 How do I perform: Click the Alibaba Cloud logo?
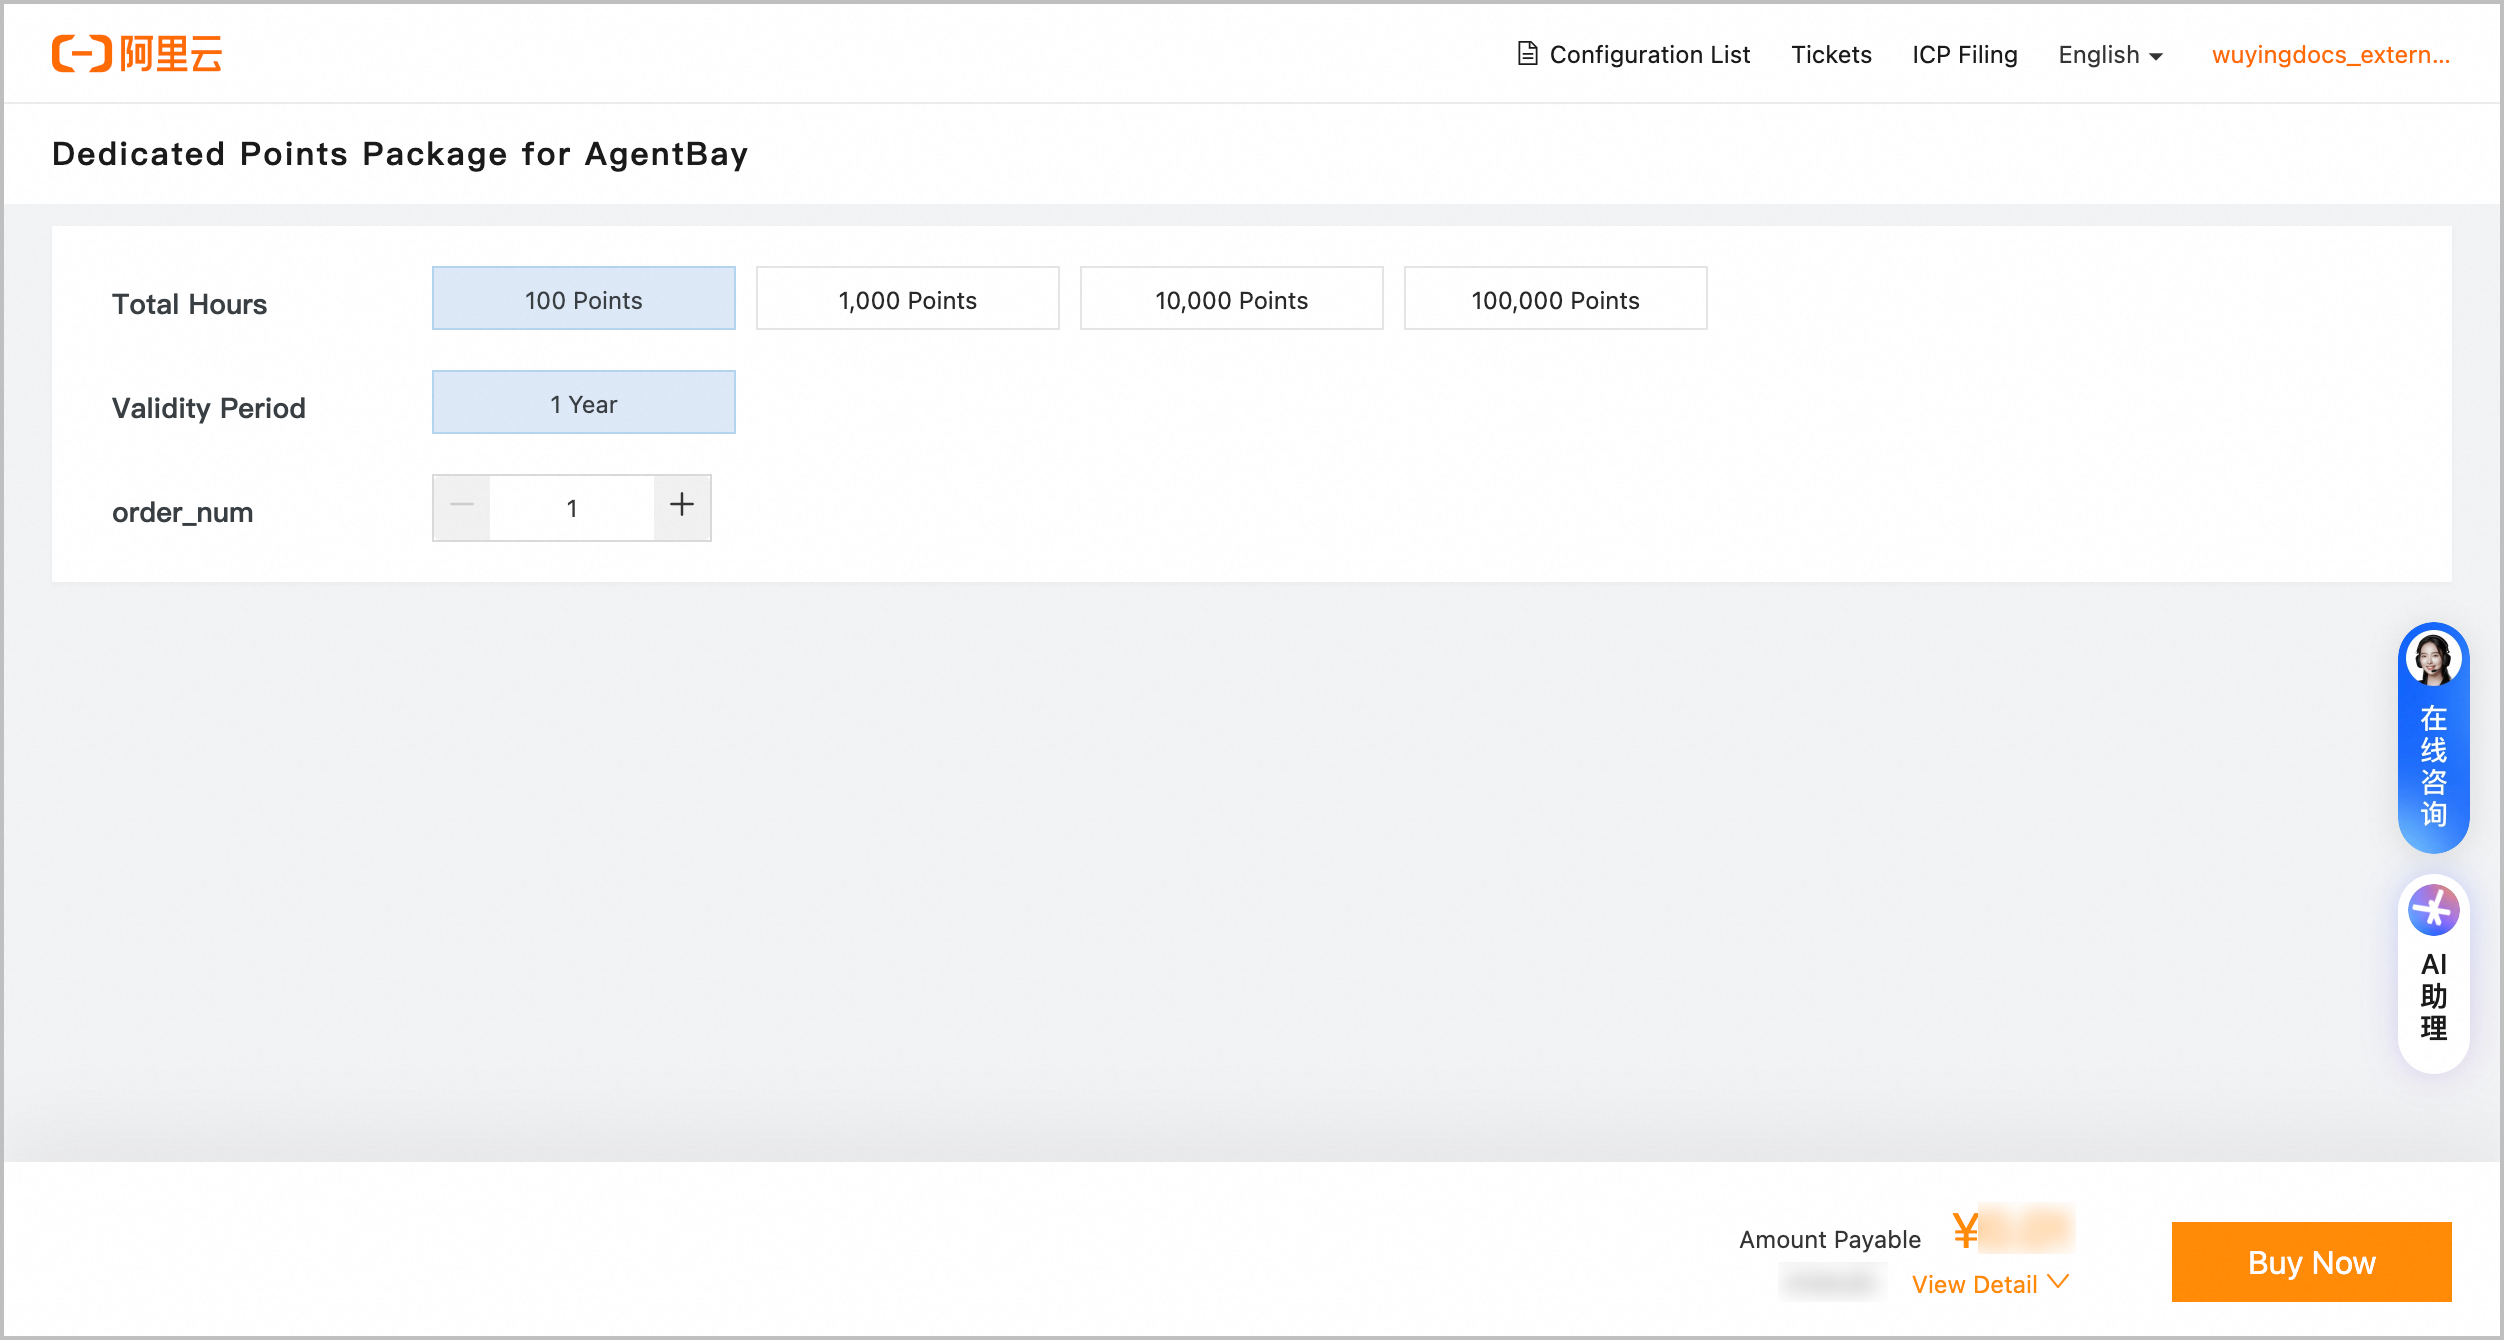(x=137, y=54)
